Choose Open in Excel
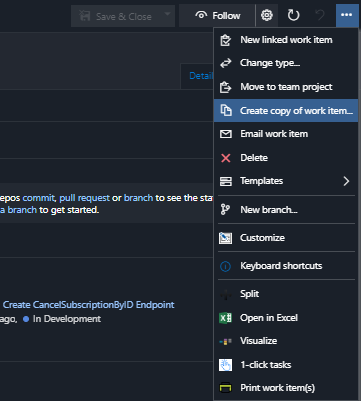 pos(286,318)
